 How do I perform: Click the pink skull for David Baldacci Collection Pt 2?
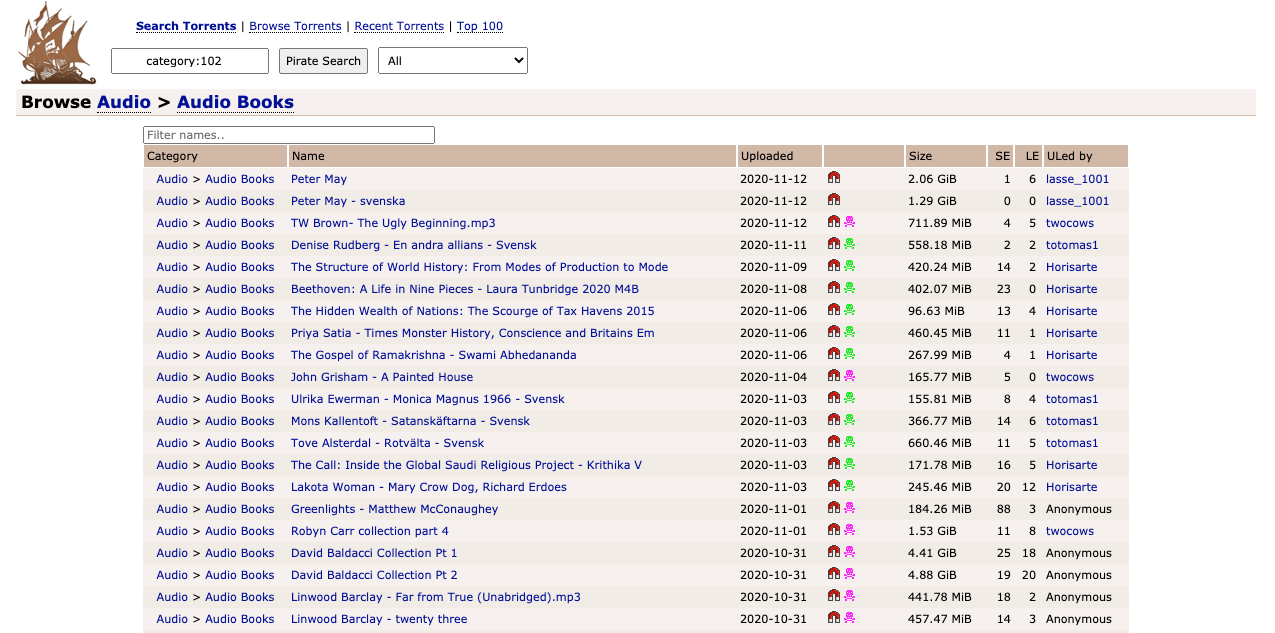(x=849, y=574)
